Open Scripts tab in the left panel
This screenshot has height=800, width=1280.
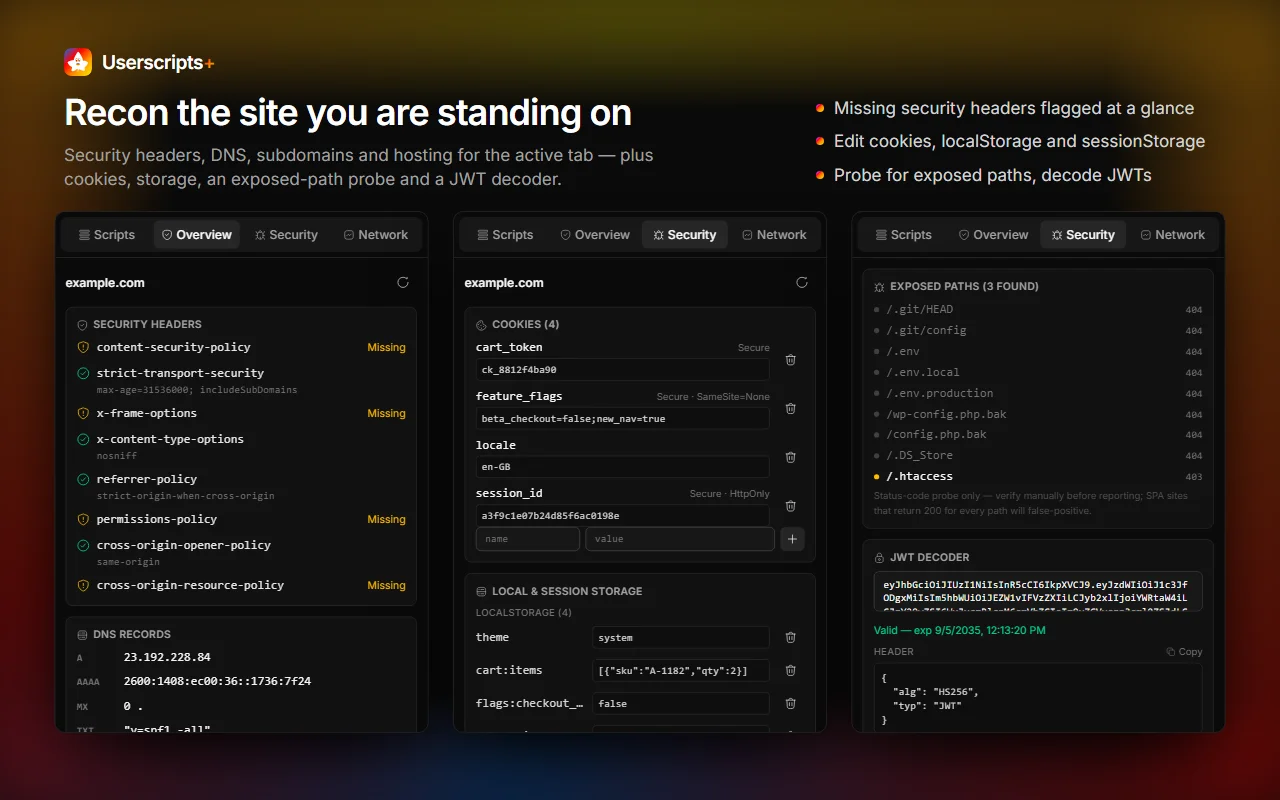click(107, 235)
